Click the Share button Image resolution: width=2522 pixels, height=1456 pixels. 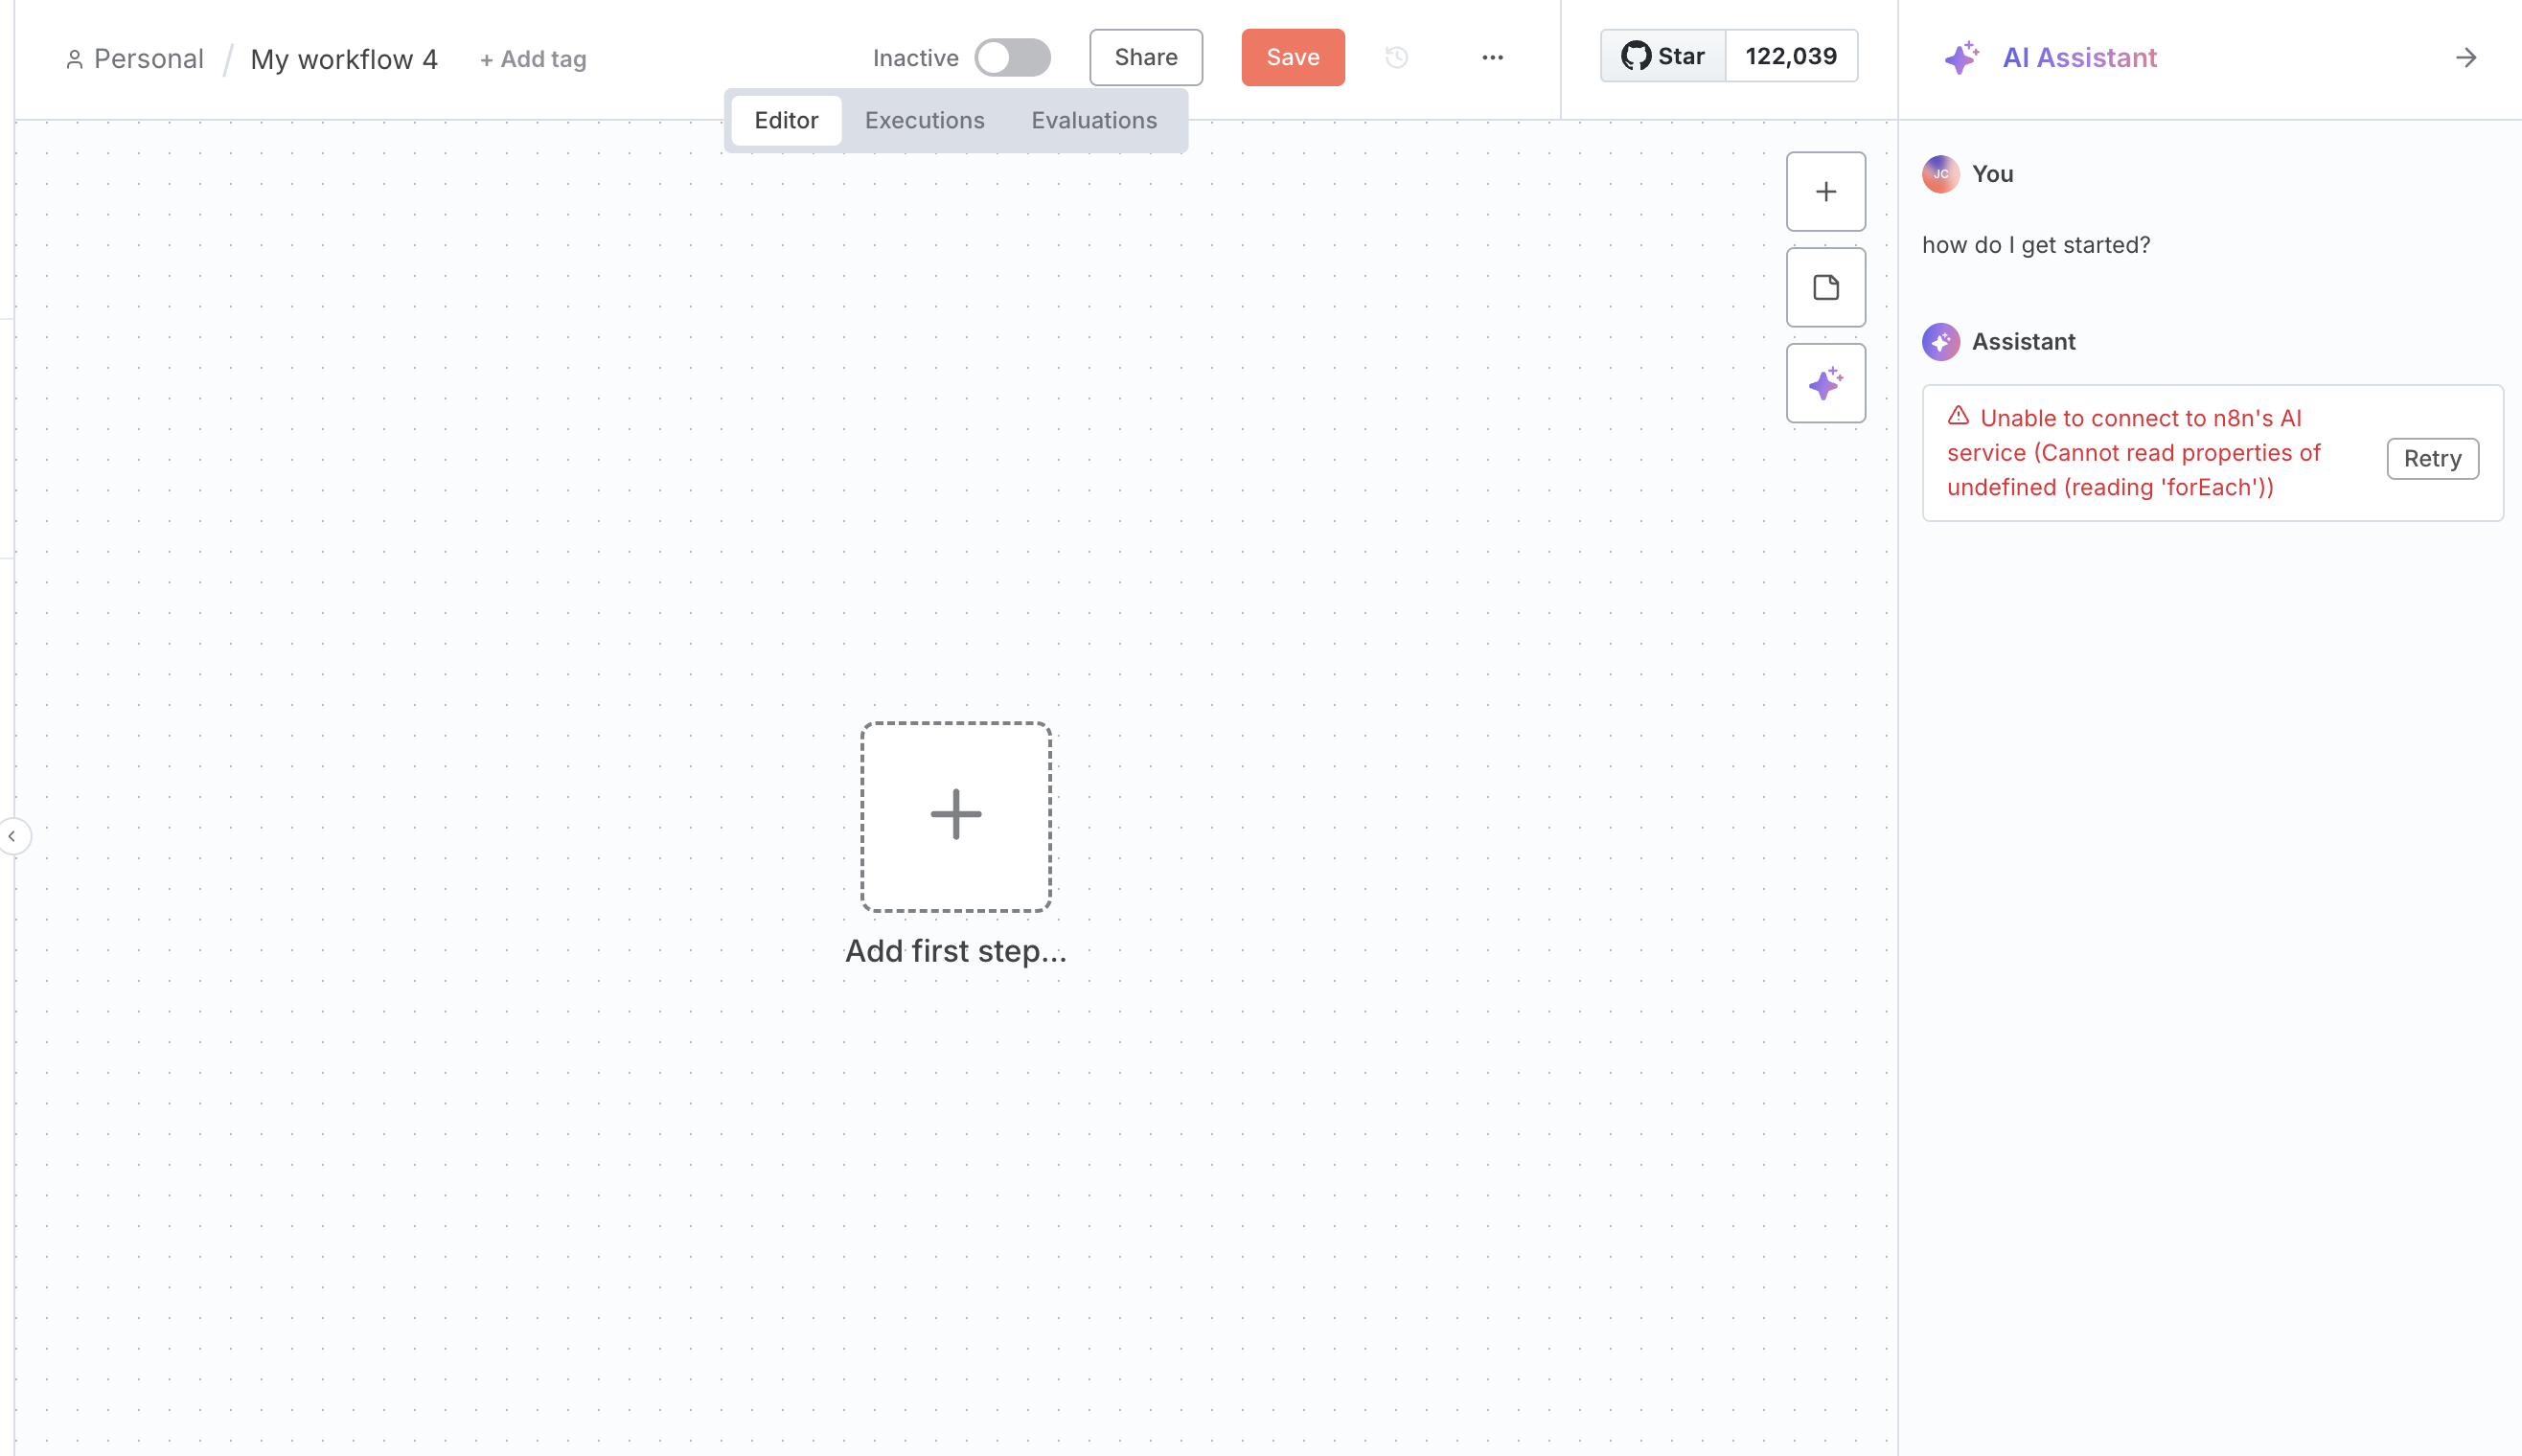click(1145, 58)
